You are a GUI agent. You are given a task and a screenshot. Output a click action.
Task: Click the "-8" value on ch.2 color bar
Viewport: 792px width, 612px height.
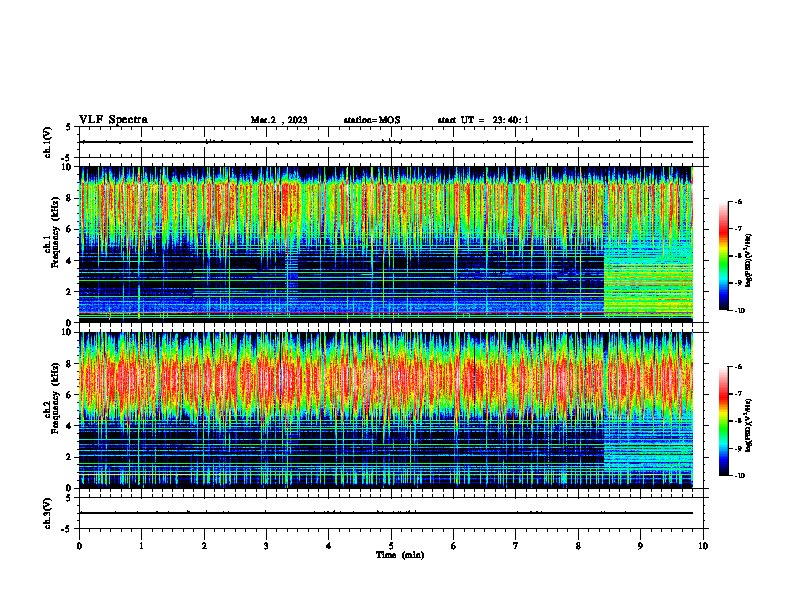738,421
